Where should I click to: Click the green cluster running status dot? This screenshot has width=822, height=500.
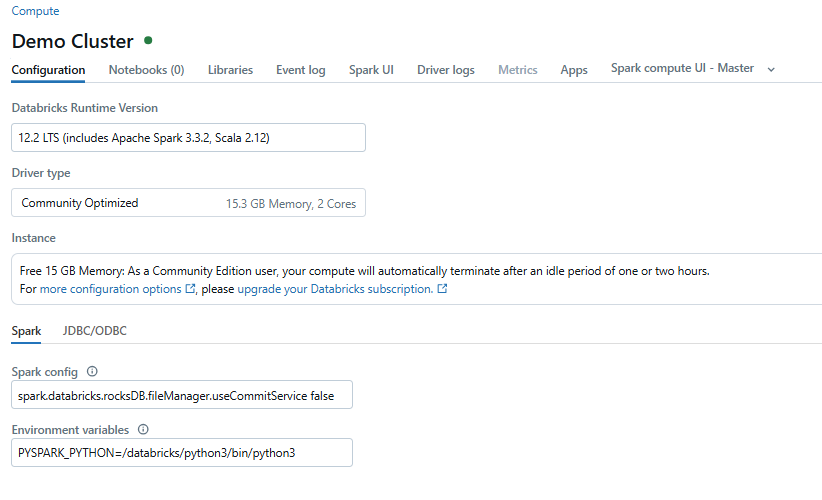[148, 40]
